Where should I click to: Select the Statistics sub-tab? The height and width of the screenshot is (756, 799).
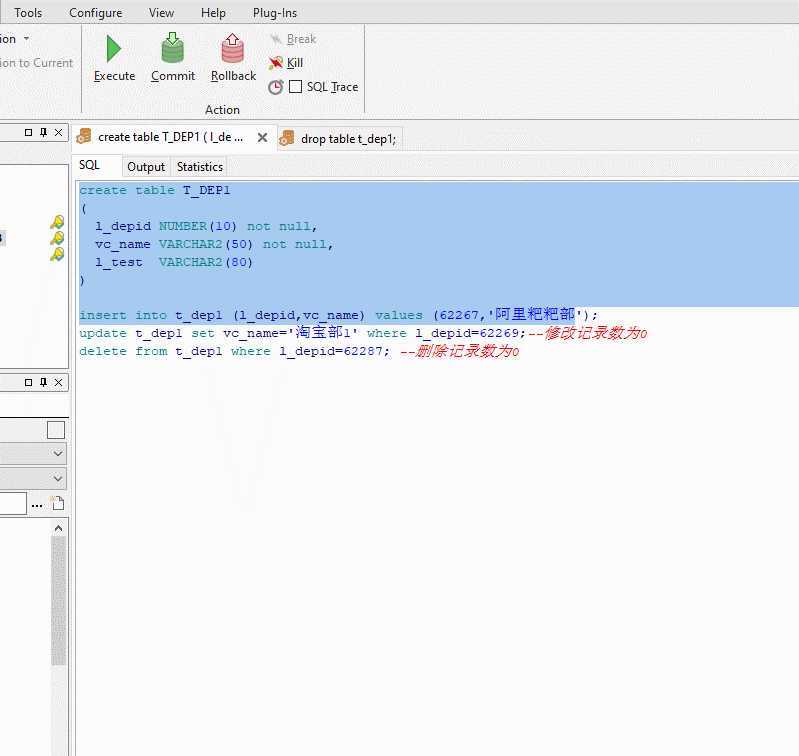[200, 167]
